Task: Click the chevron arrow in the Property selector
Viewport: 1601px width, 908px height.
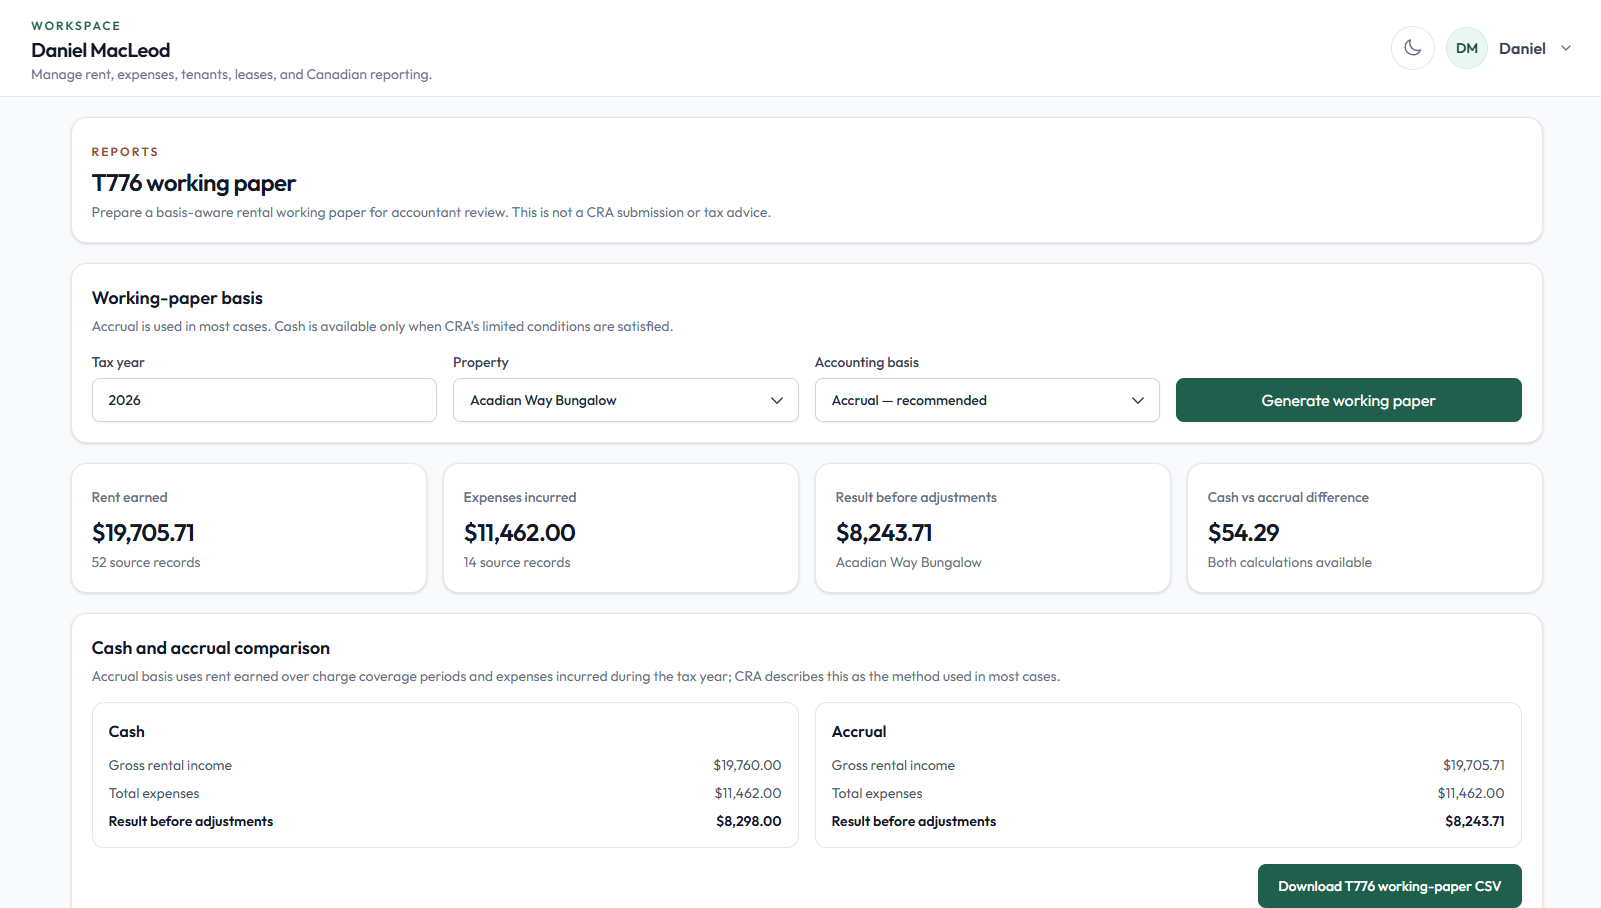Action: click(x=776, y=400)
